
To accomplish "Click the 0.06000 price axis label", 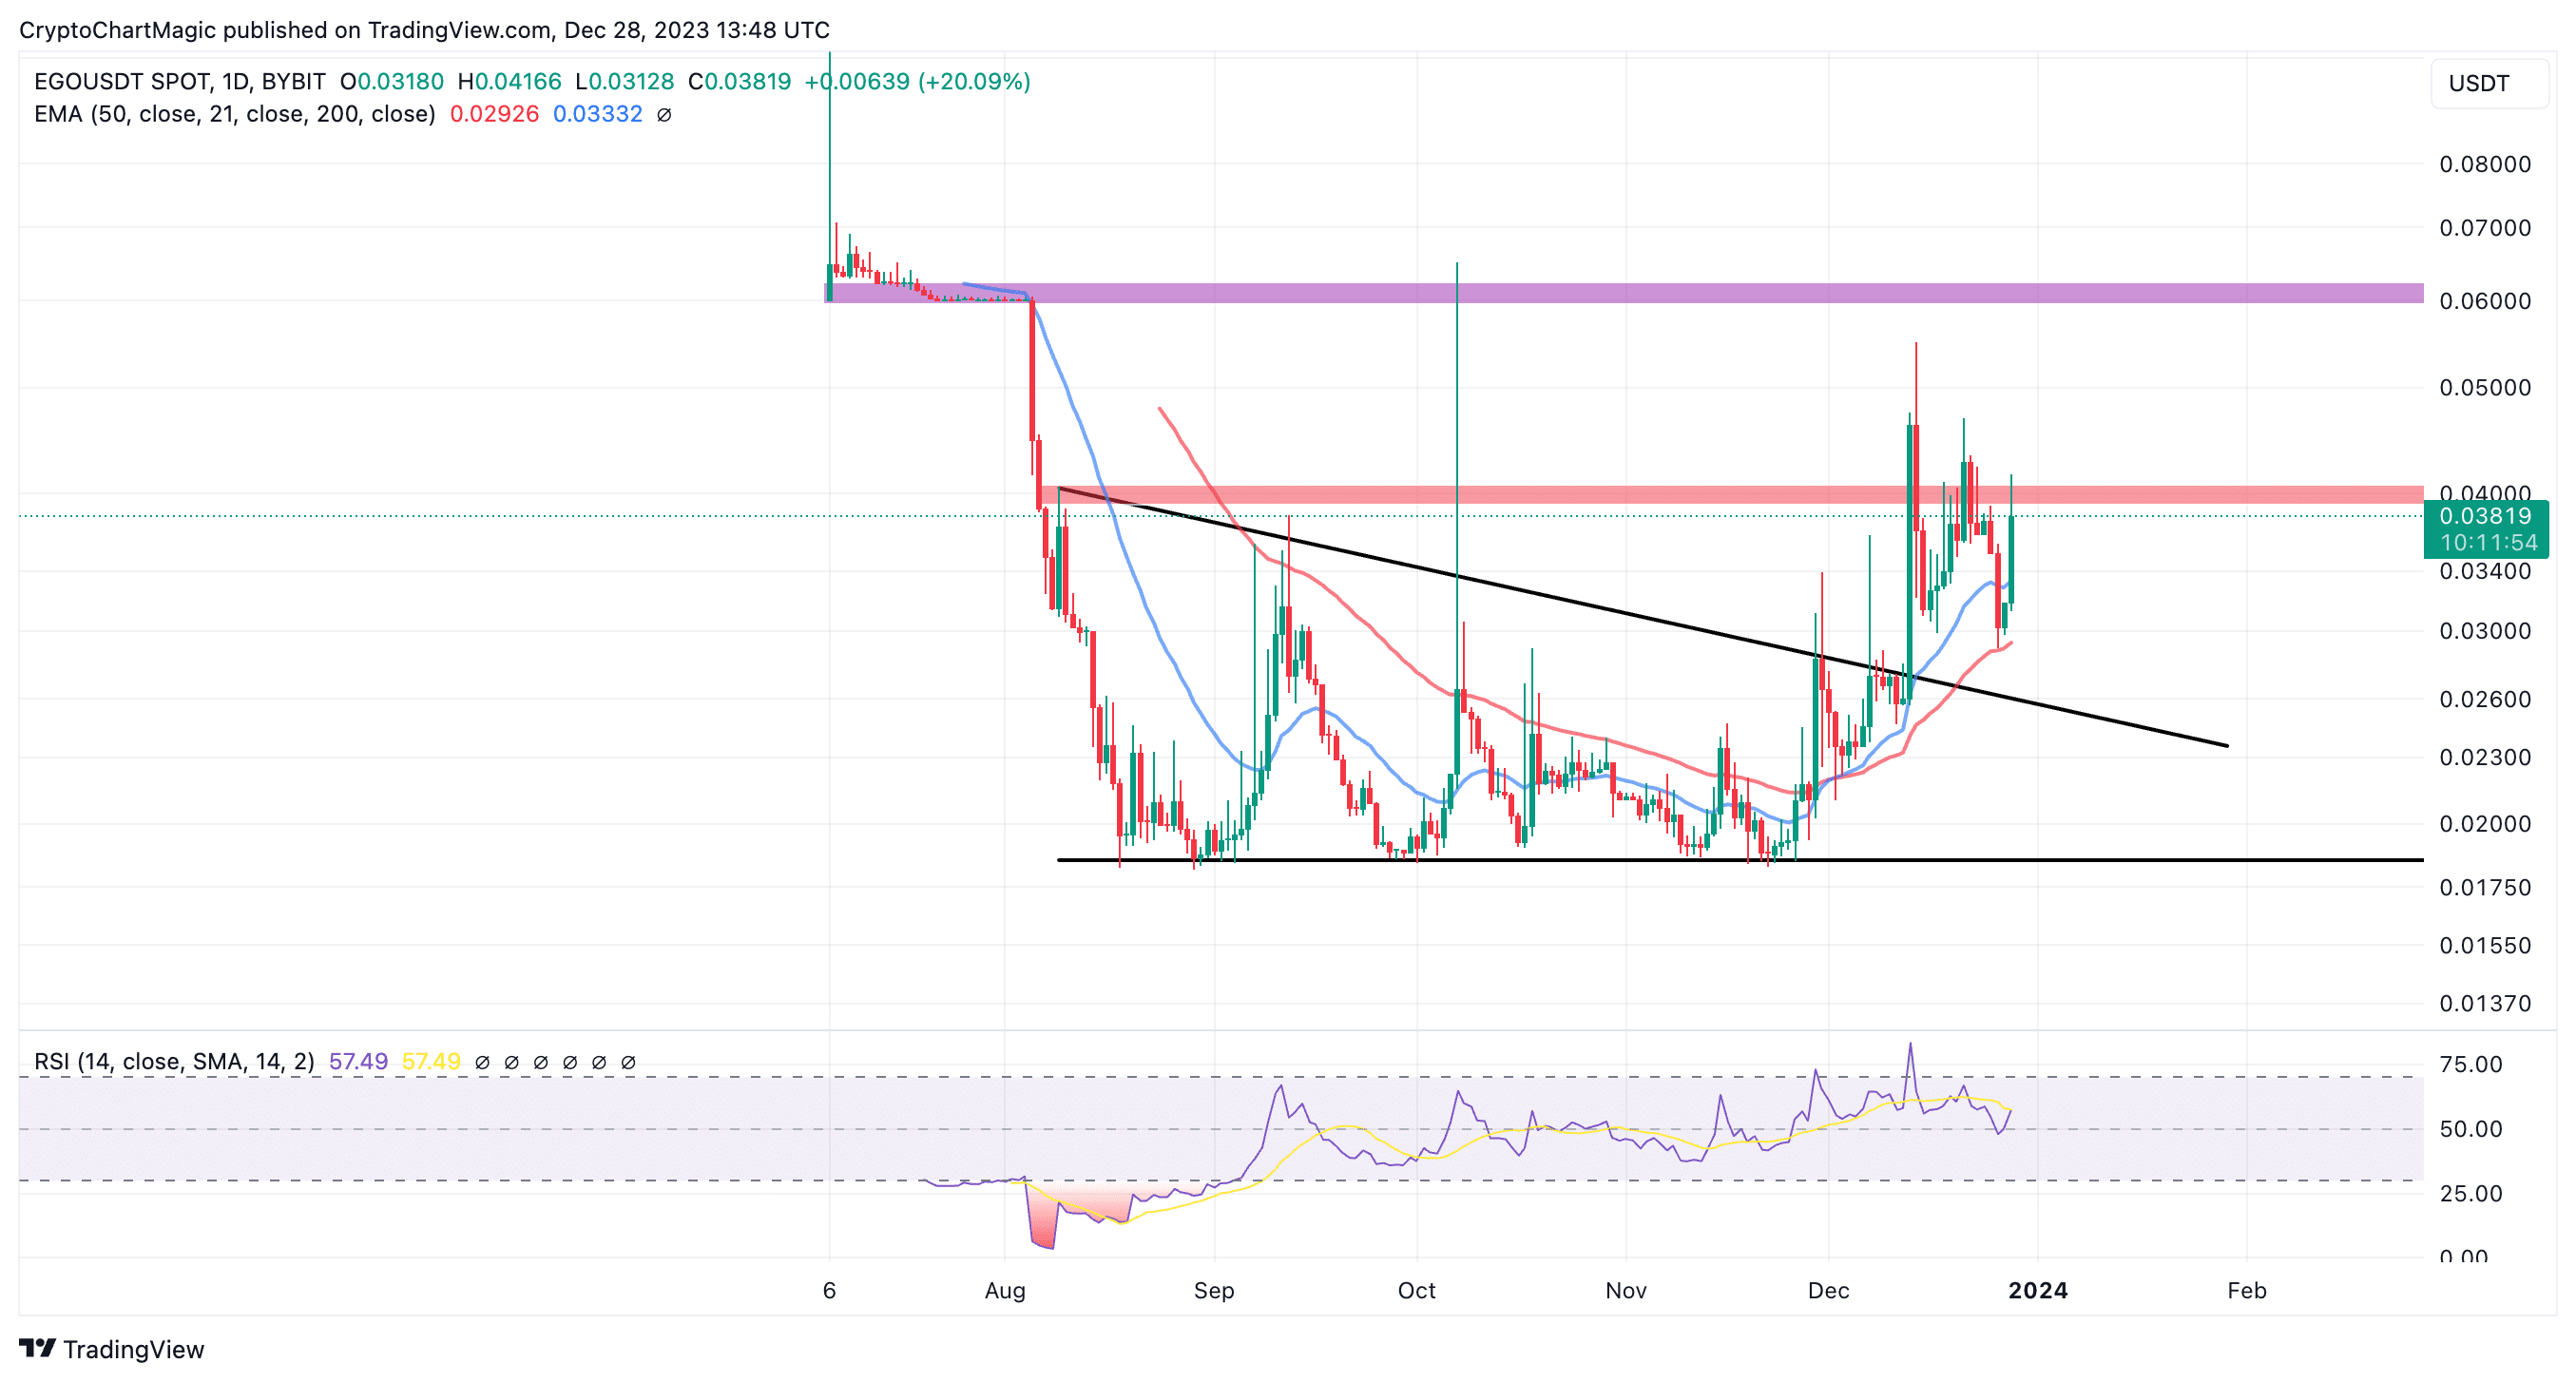I will point(2485,301).
